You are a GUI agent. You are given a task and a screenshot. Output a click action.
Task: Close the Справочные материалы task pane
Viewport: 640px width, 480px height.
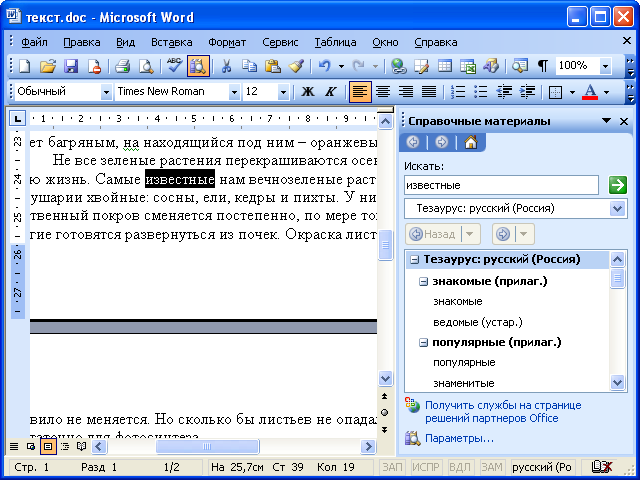click(x=624, y=121)
